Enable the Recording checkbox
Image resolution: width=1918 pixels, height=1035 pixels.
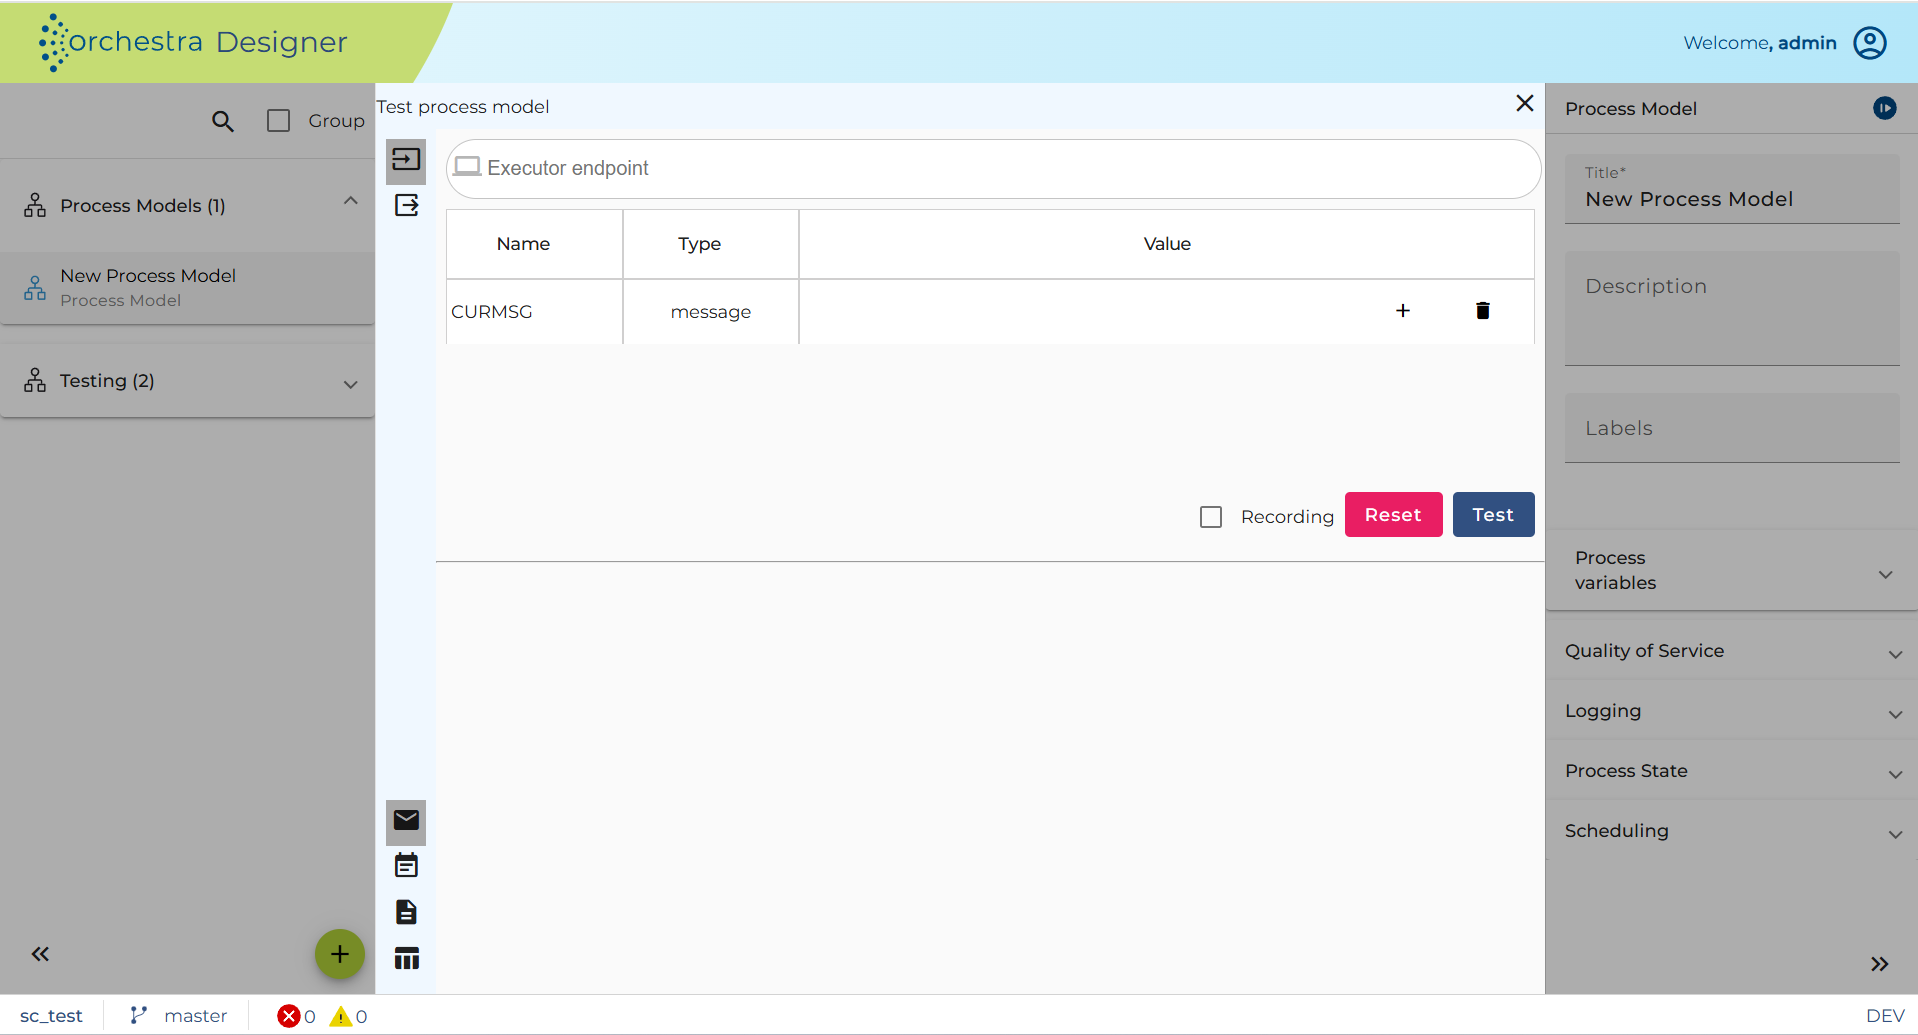(1211, 517)
